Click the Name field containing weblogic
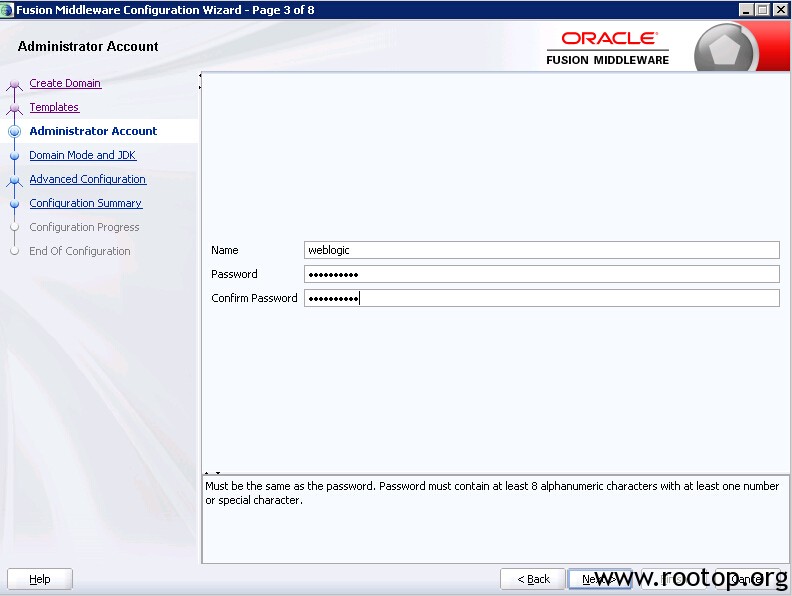 541,250
